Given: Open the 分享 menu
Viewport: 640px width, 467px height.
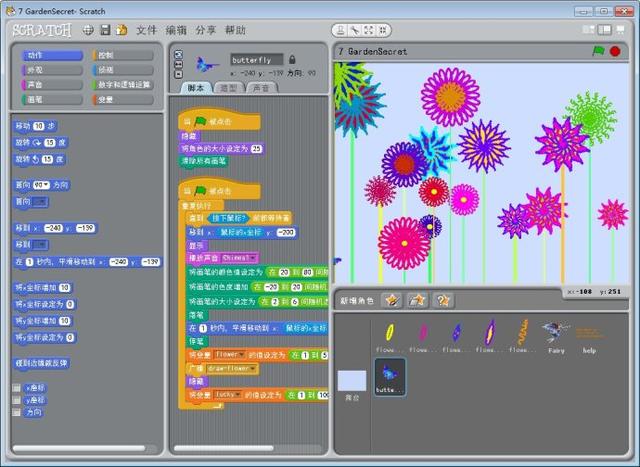Looking at the screenshot, I should (x=206, y=30).
